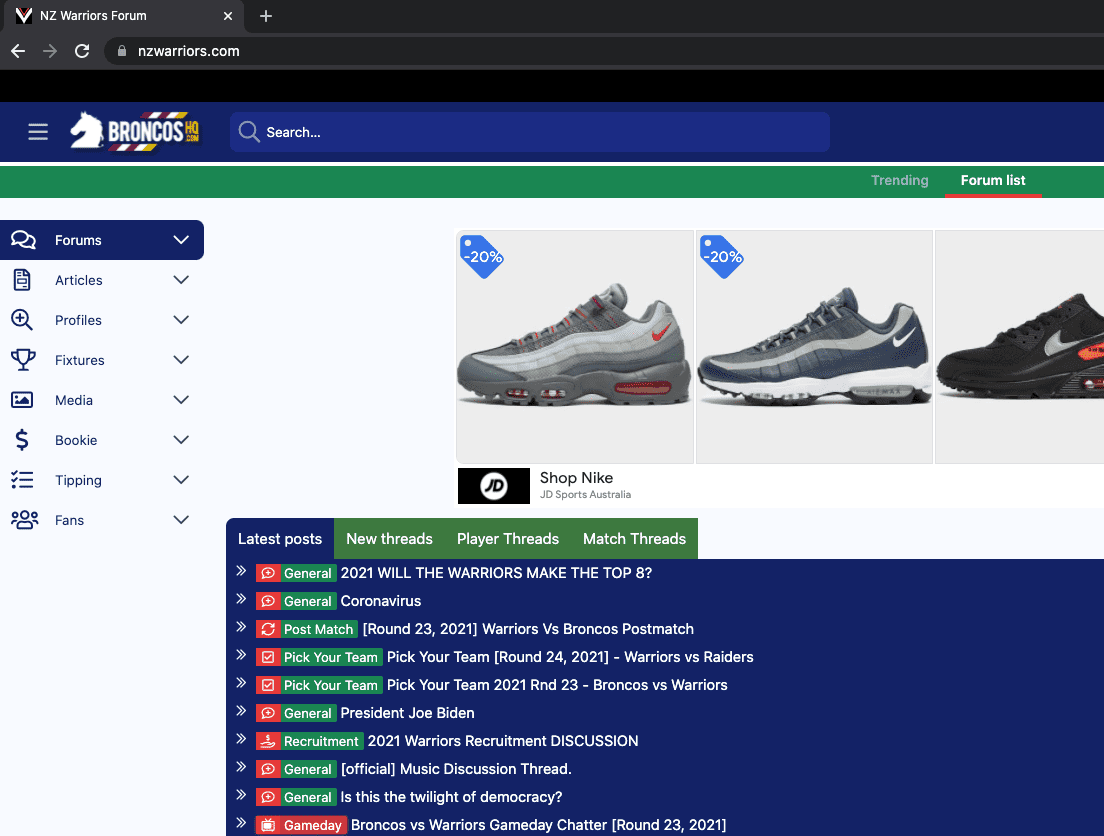This screenshot has width=1104, height=836.
Task: Go back using browser back arrow
Action: (x=18, y=51)
